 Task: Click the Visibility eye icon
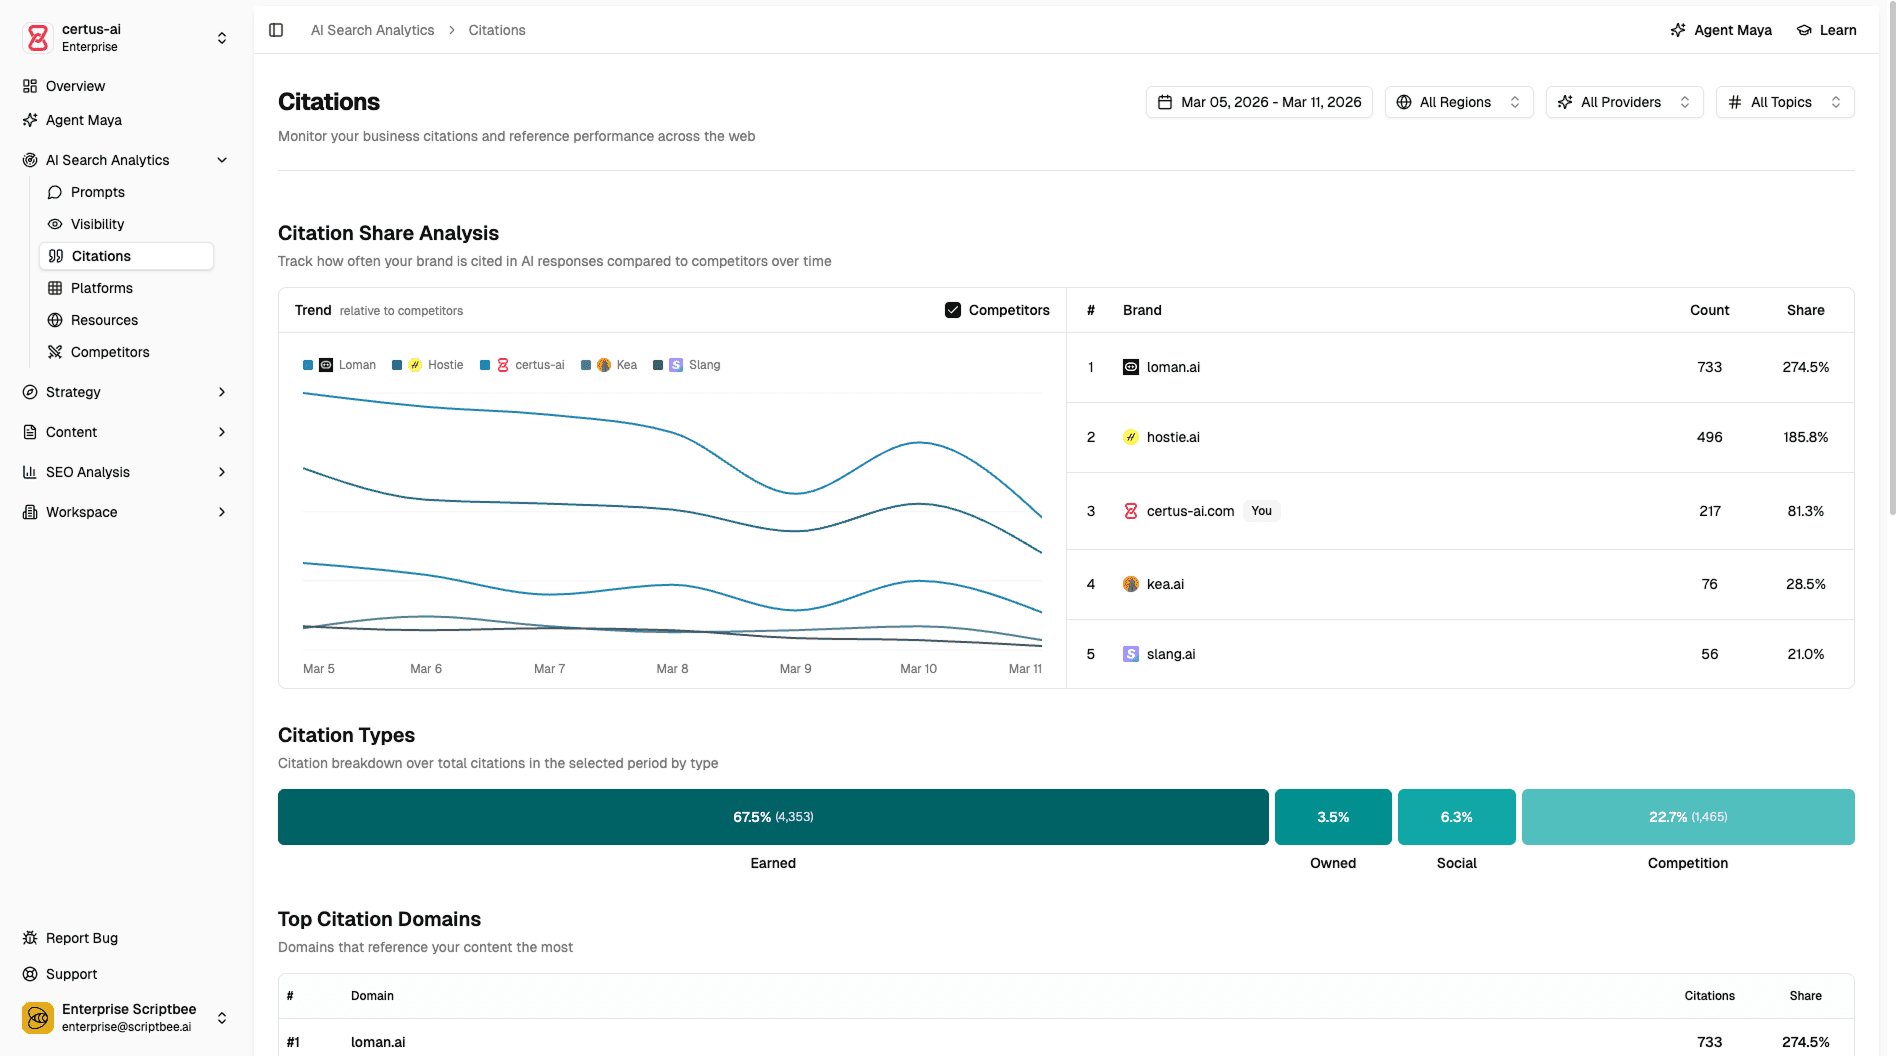coord(55,224)
